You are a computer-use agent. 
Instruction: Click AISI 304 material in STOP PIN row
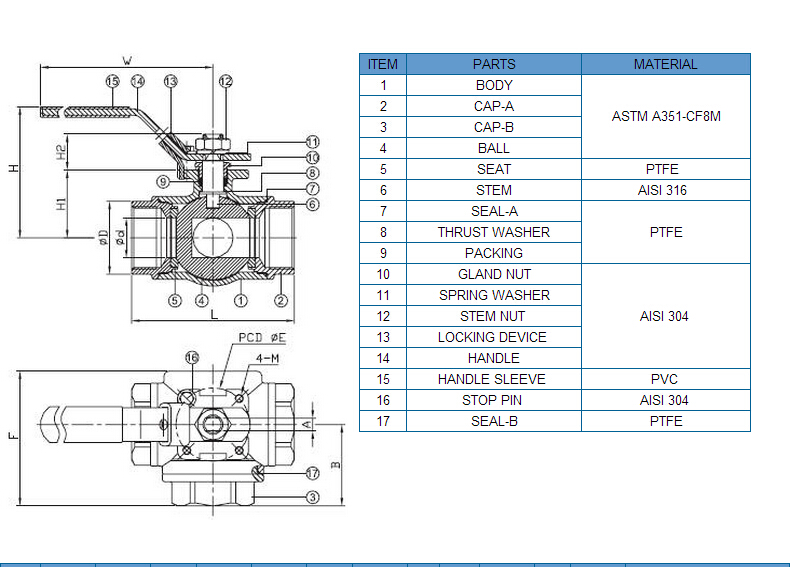pyautogui.click(x=666, y=400)
